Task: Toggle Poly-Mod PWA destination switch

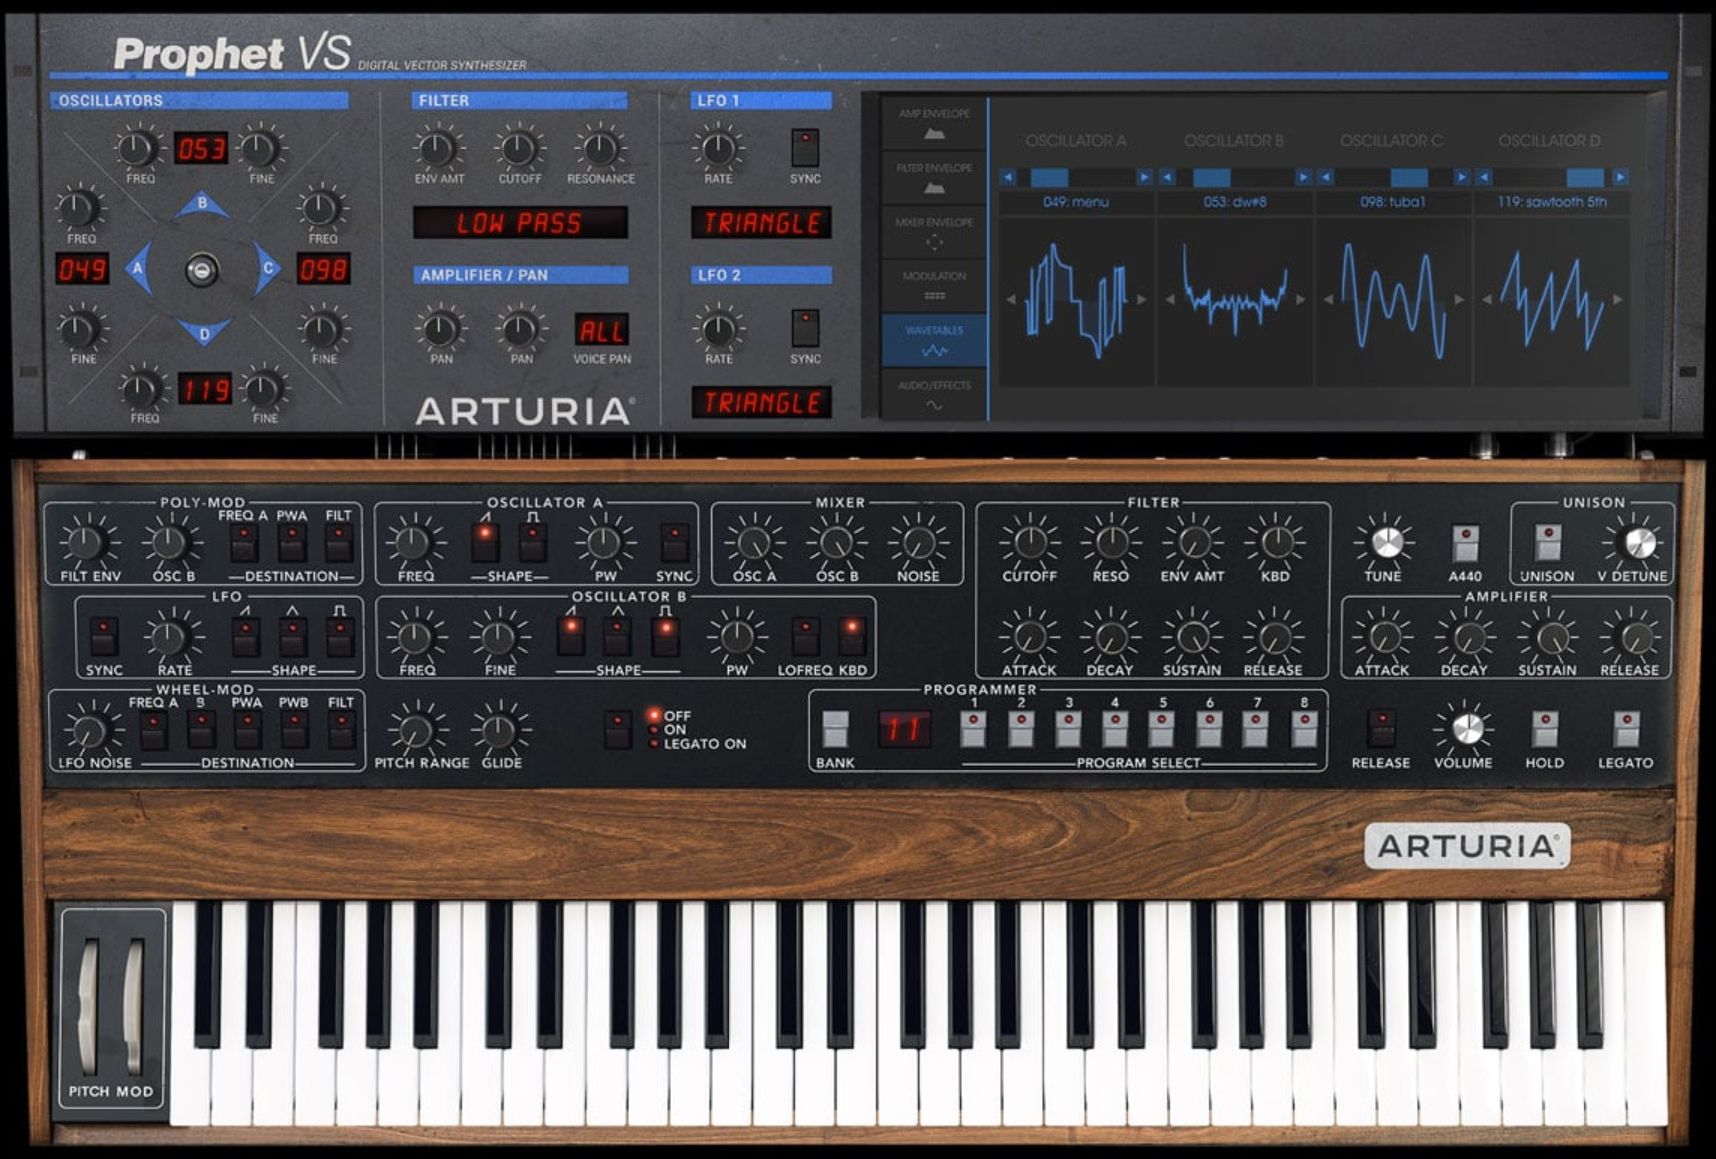Action: [292, 544]
